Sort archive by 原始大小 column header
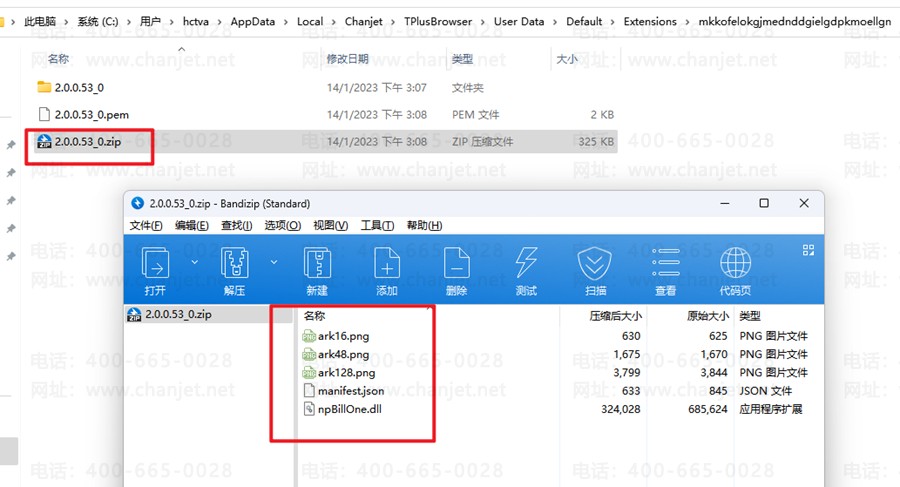Image resolution: width=900 pixels, height=487 pixels. click(708, 315)
